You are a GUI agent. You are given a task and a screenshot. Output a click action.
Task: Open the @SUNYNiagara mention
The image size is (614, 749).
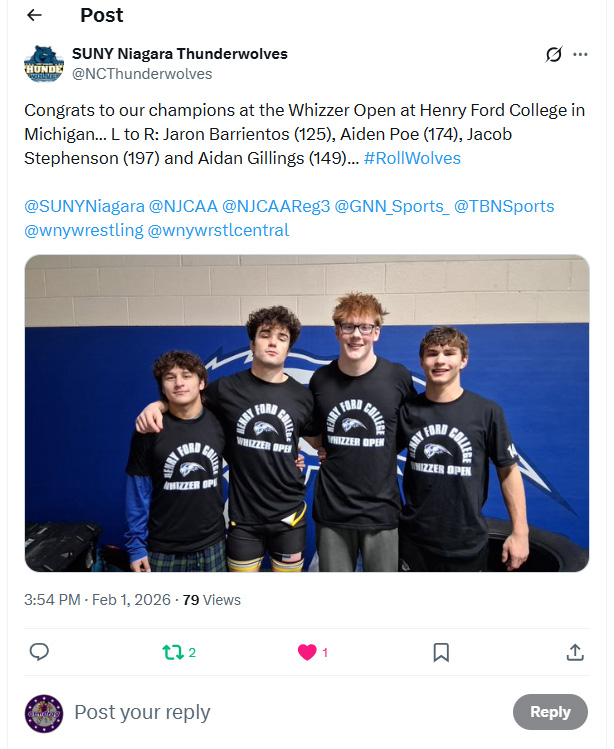tap(85, 206)
